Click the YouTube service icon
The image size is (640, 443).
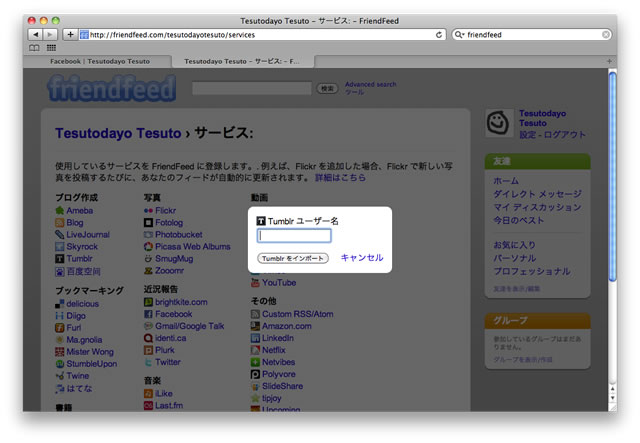coord(255,283)
